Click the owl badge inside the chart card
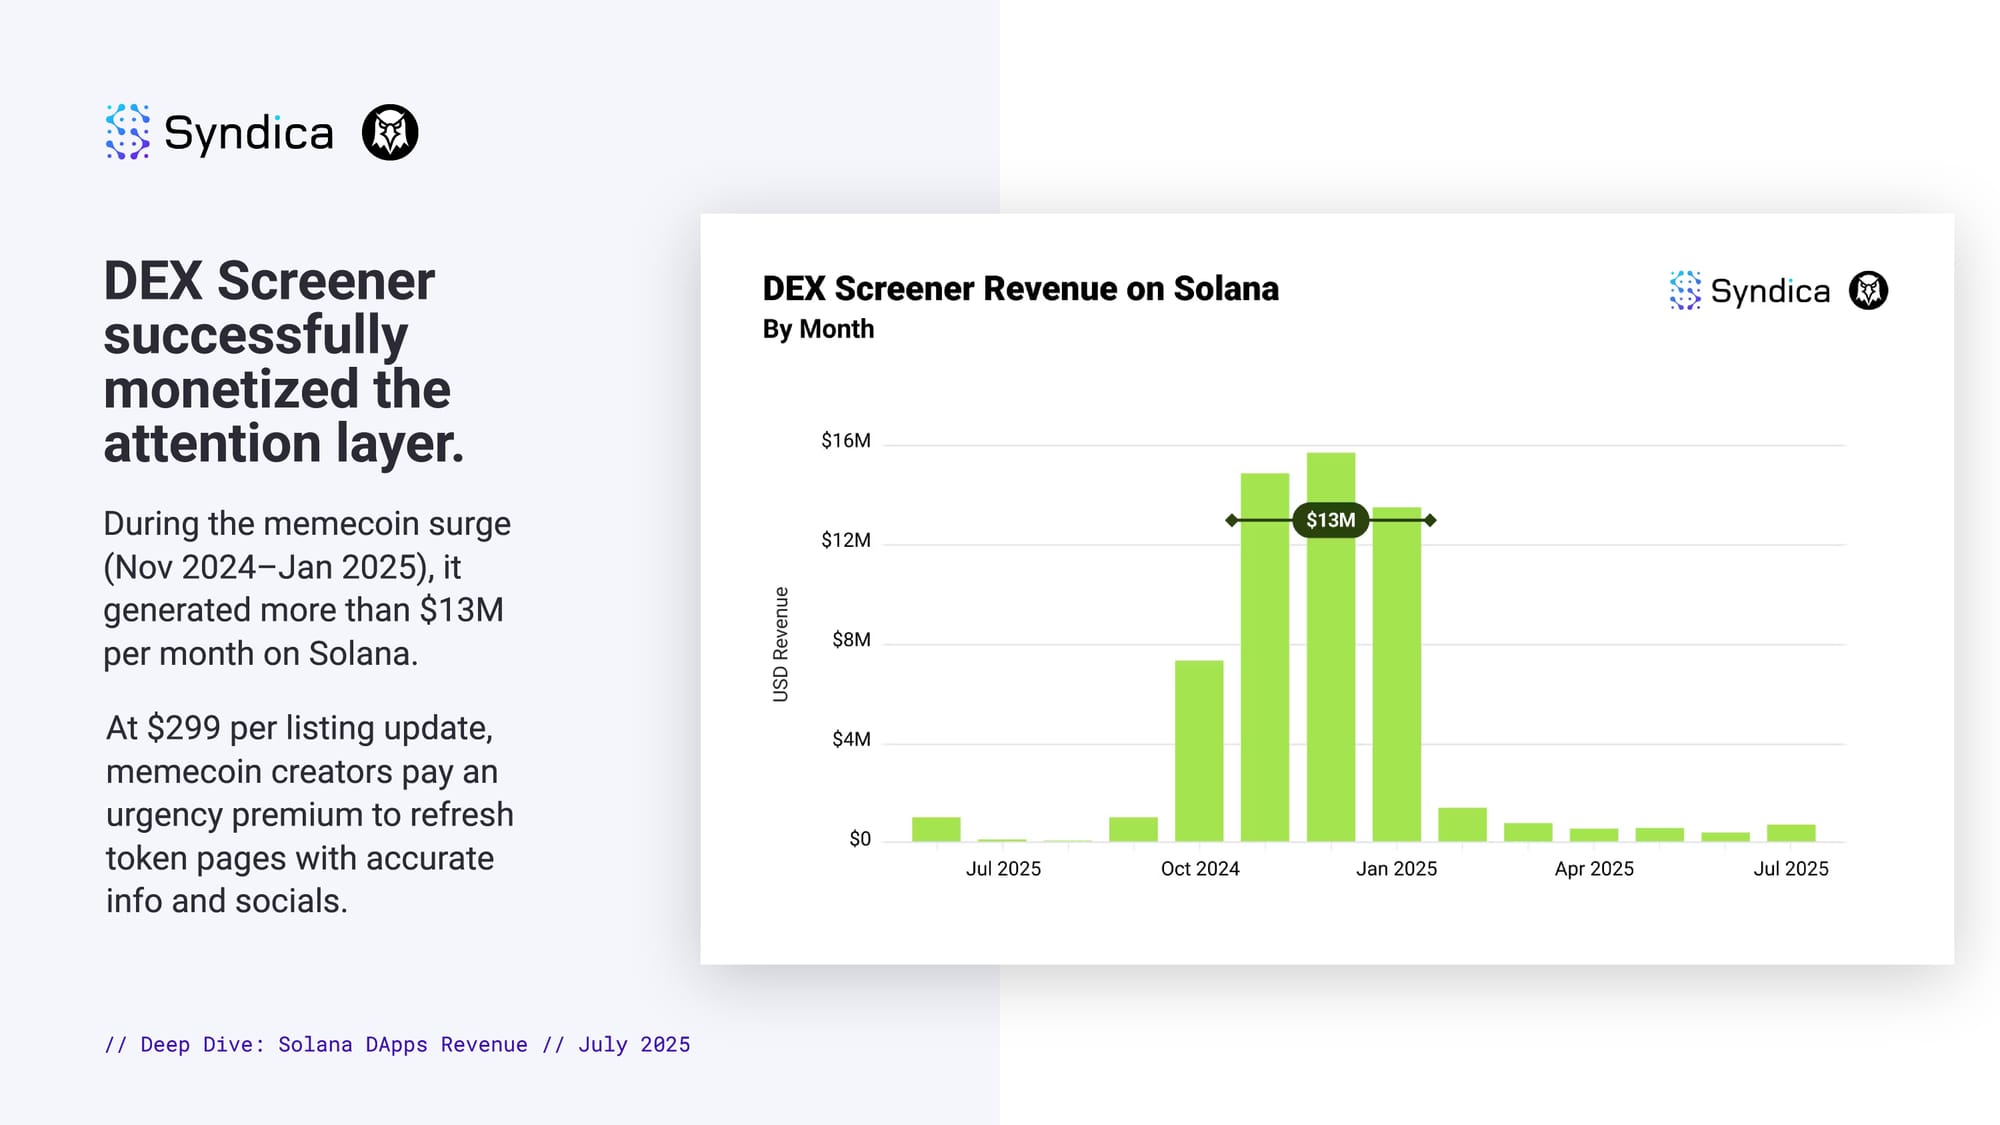 [x=1868, y=290]
